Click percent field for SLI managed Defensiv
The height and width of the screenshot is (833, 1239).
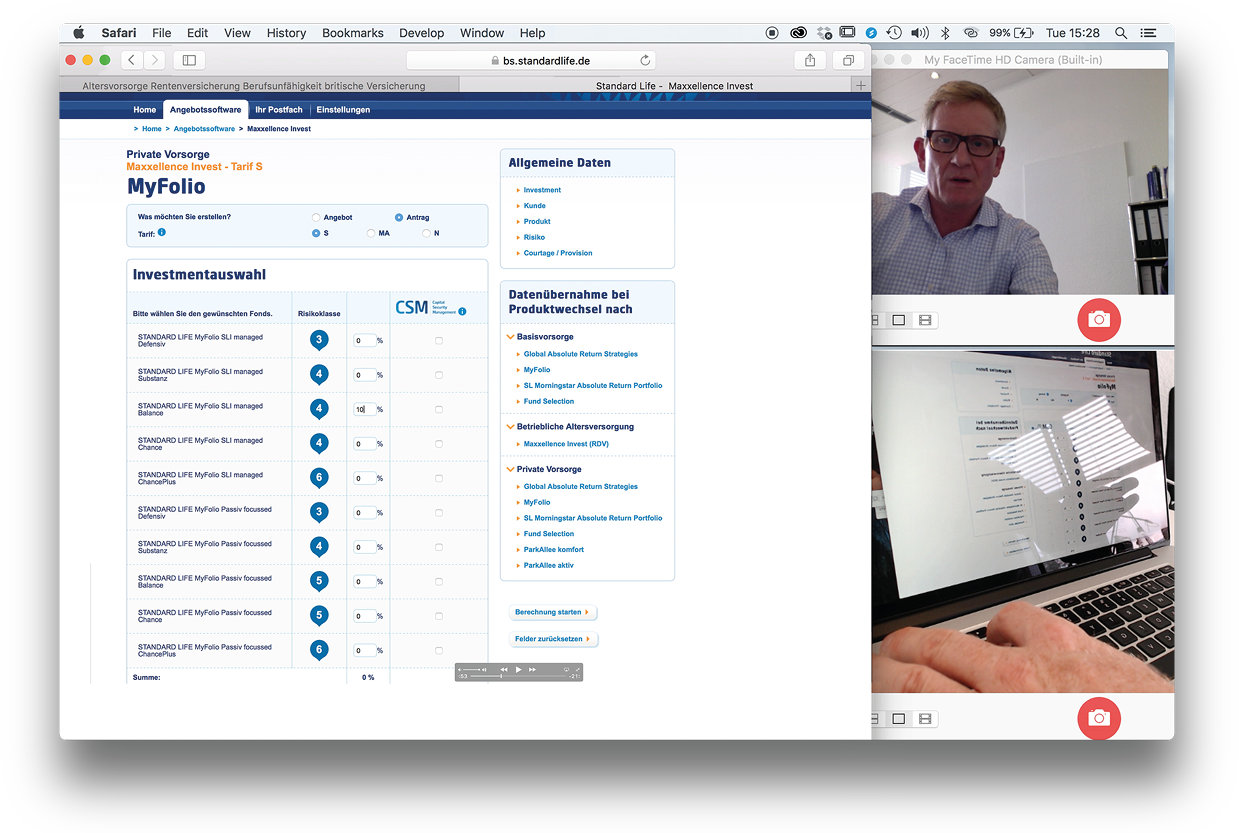[365, 341]
